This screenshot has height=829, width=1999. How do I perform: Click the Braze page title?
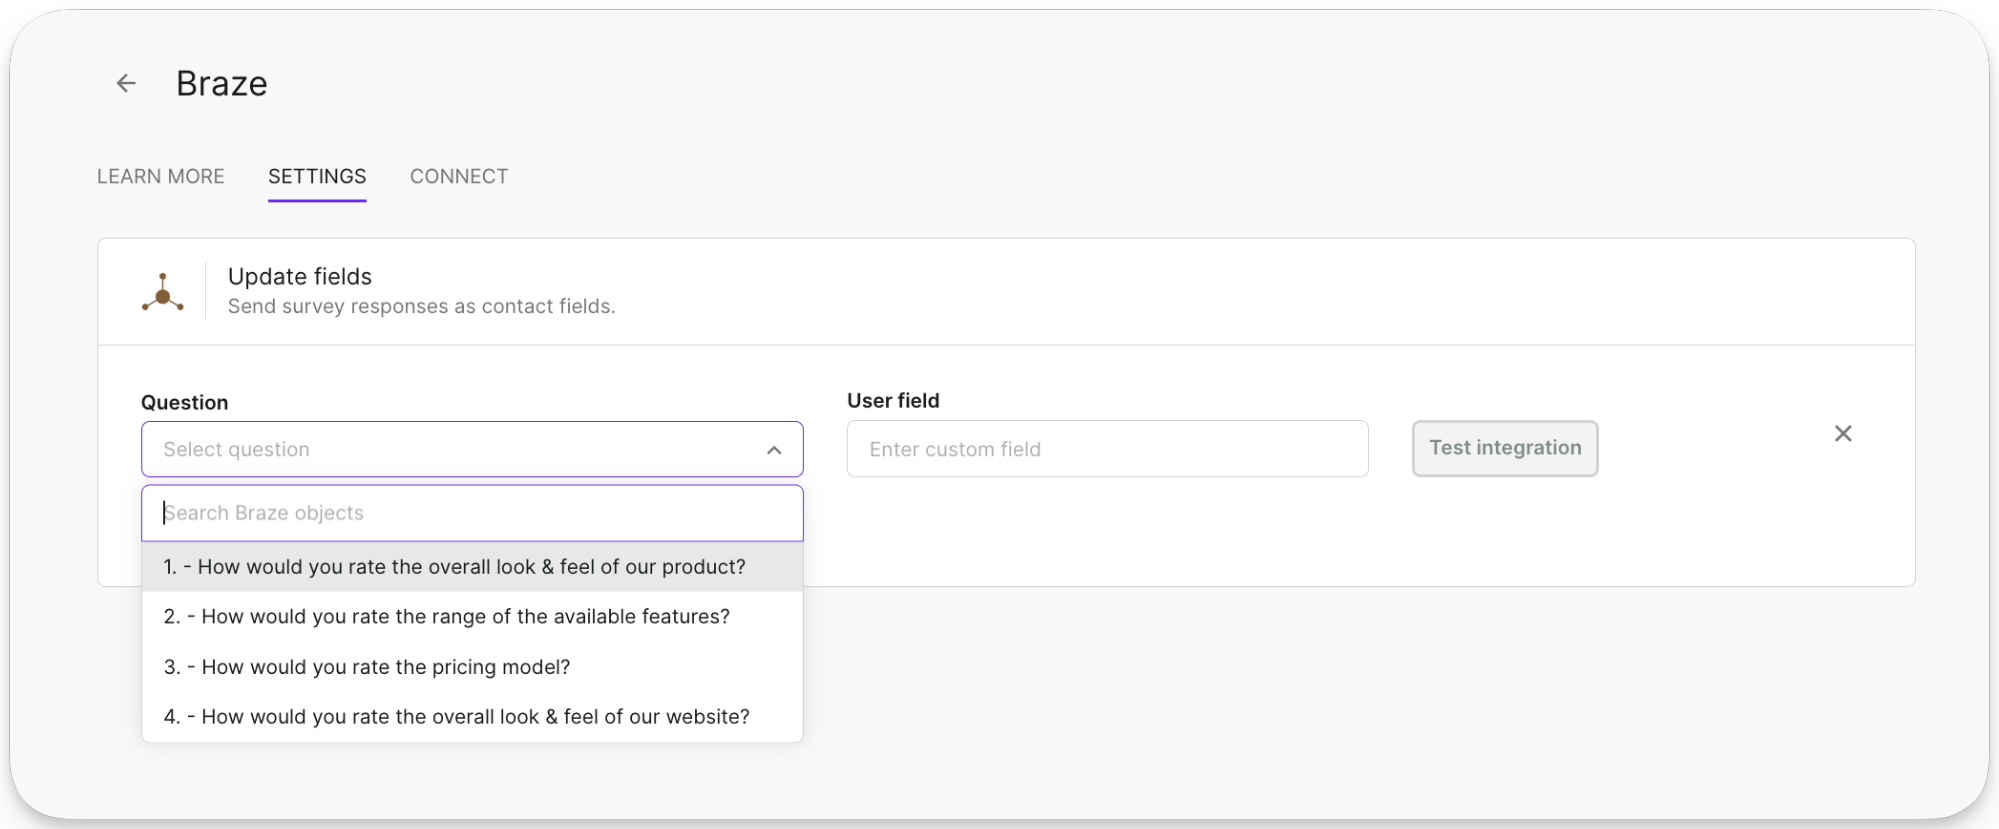click(222, 84)
